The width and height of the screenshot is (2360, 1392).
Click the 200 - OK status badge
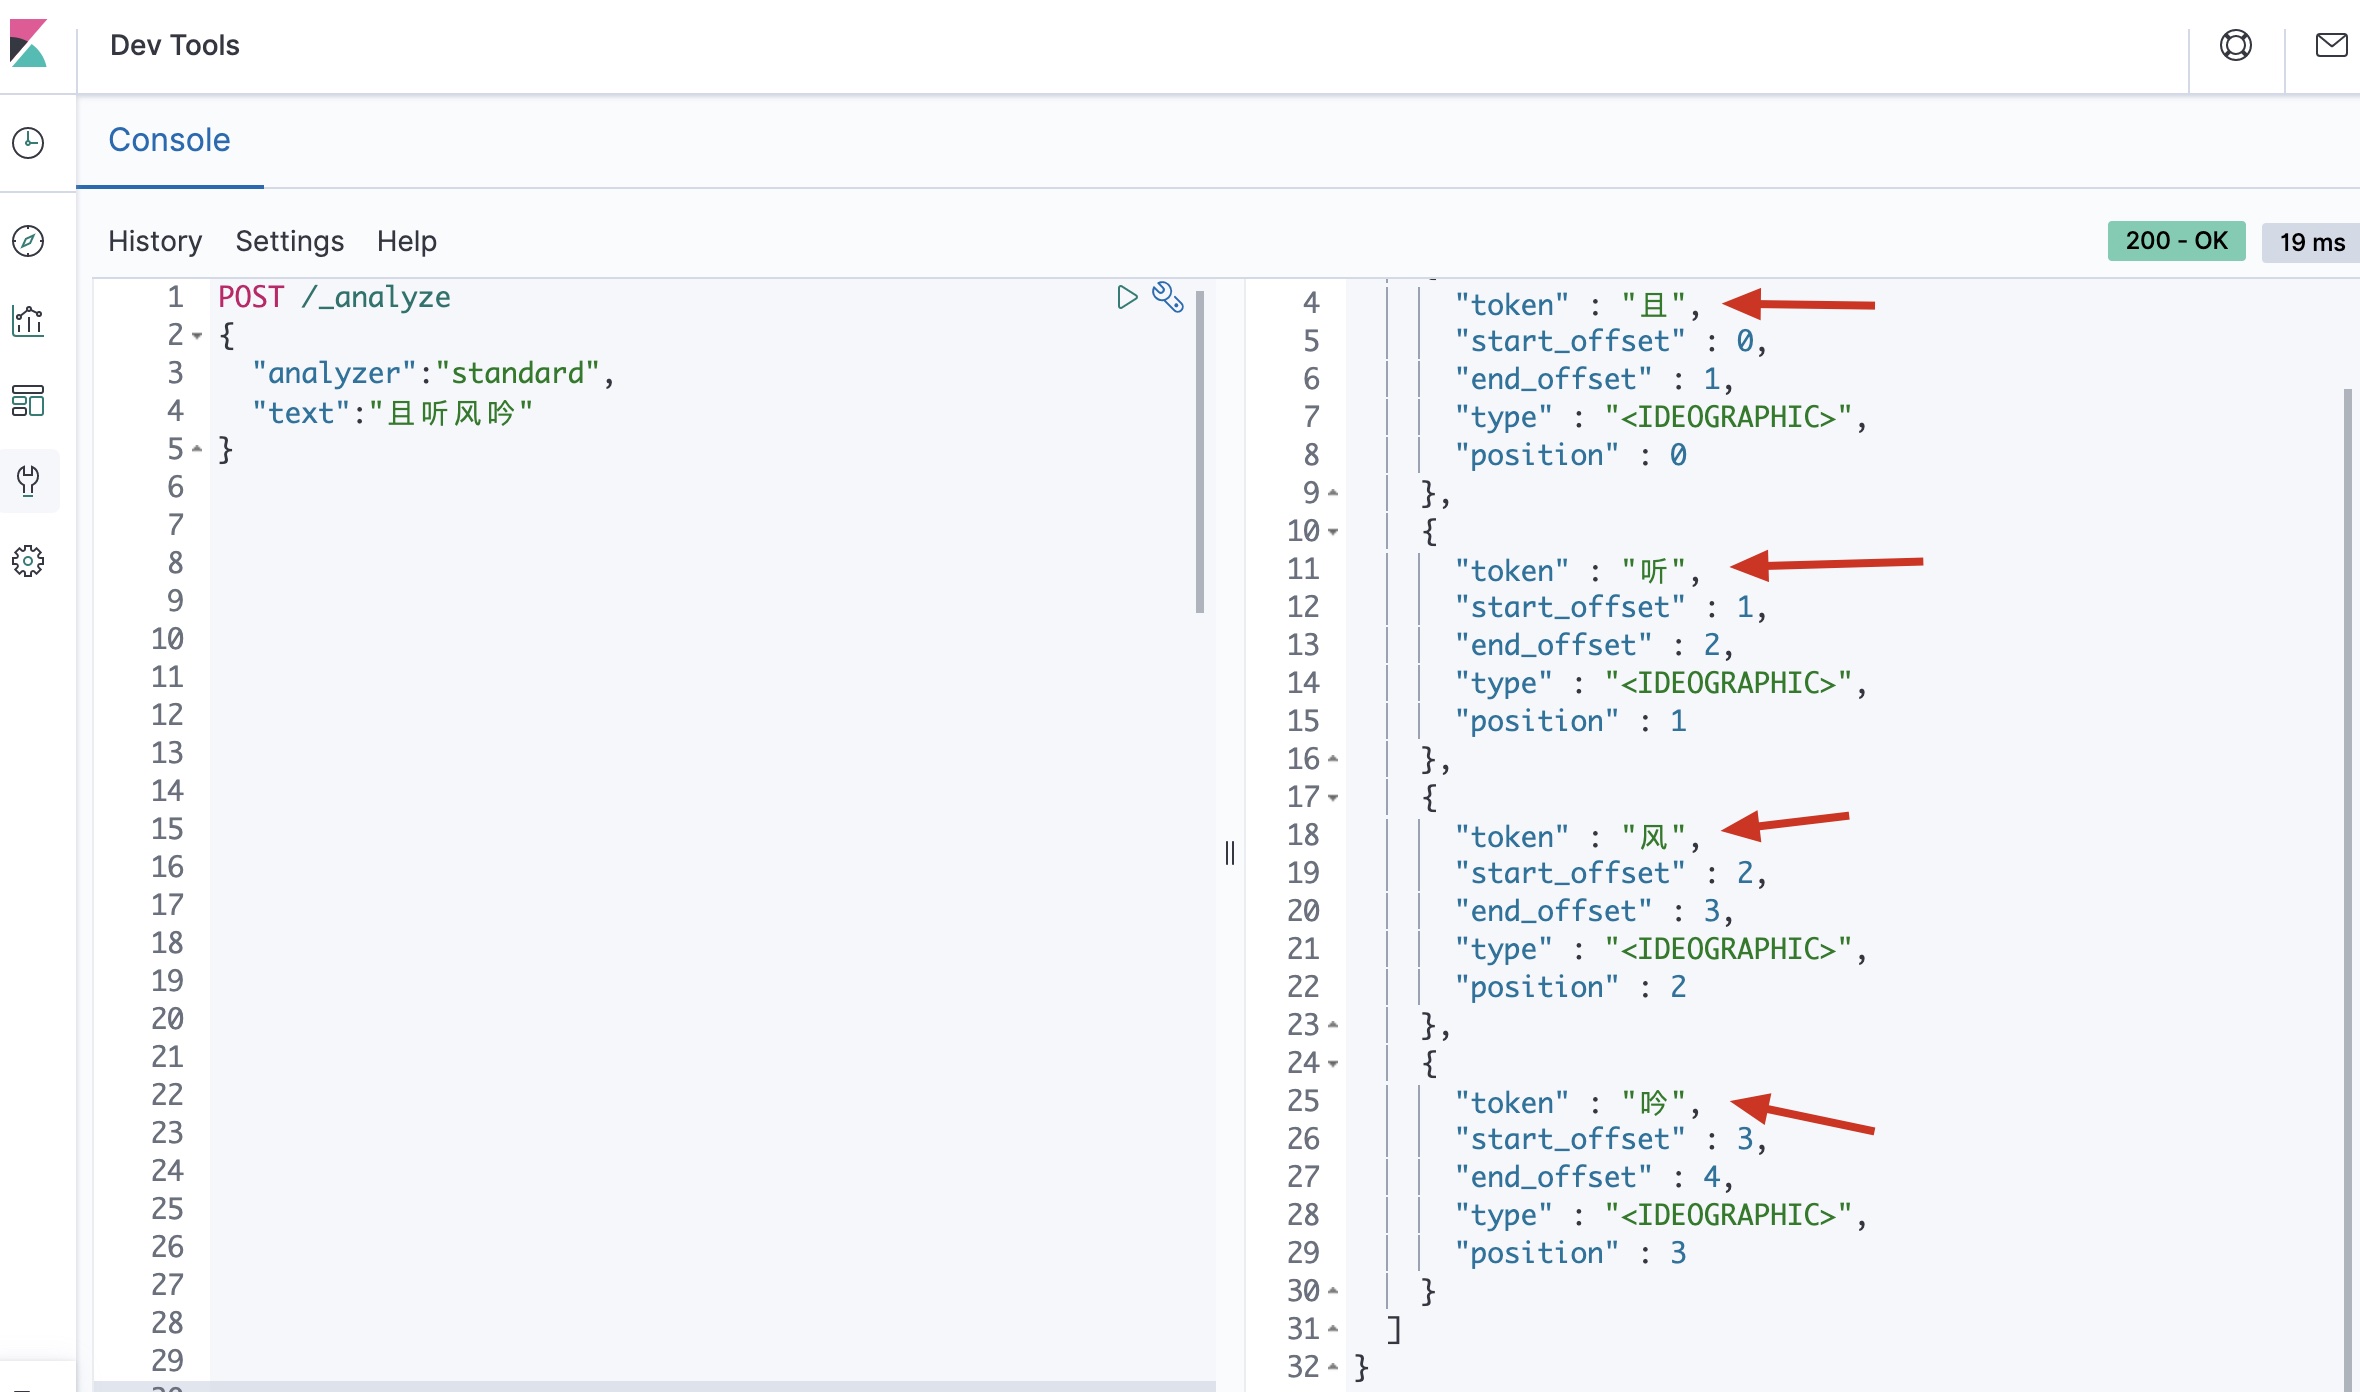pyautogui.click(x=2176, y=241)
